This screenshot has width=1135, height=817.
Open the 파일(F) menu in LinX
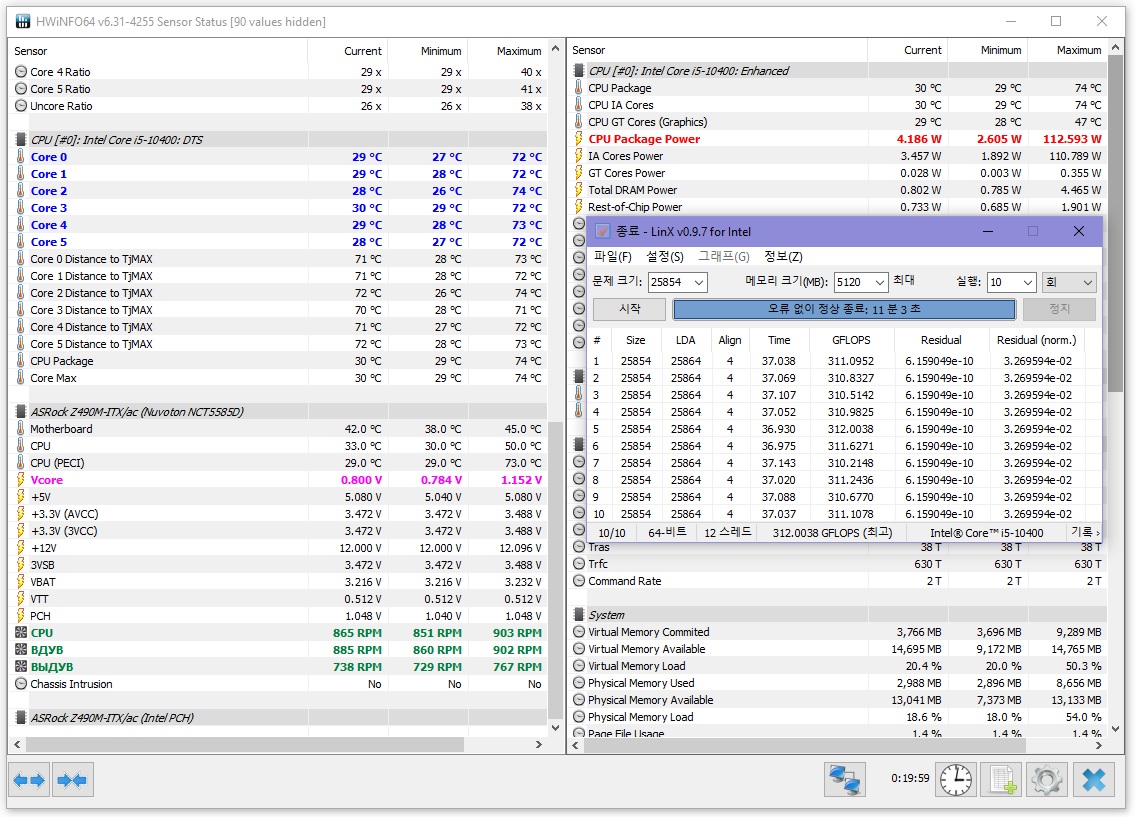click(612, 257)
